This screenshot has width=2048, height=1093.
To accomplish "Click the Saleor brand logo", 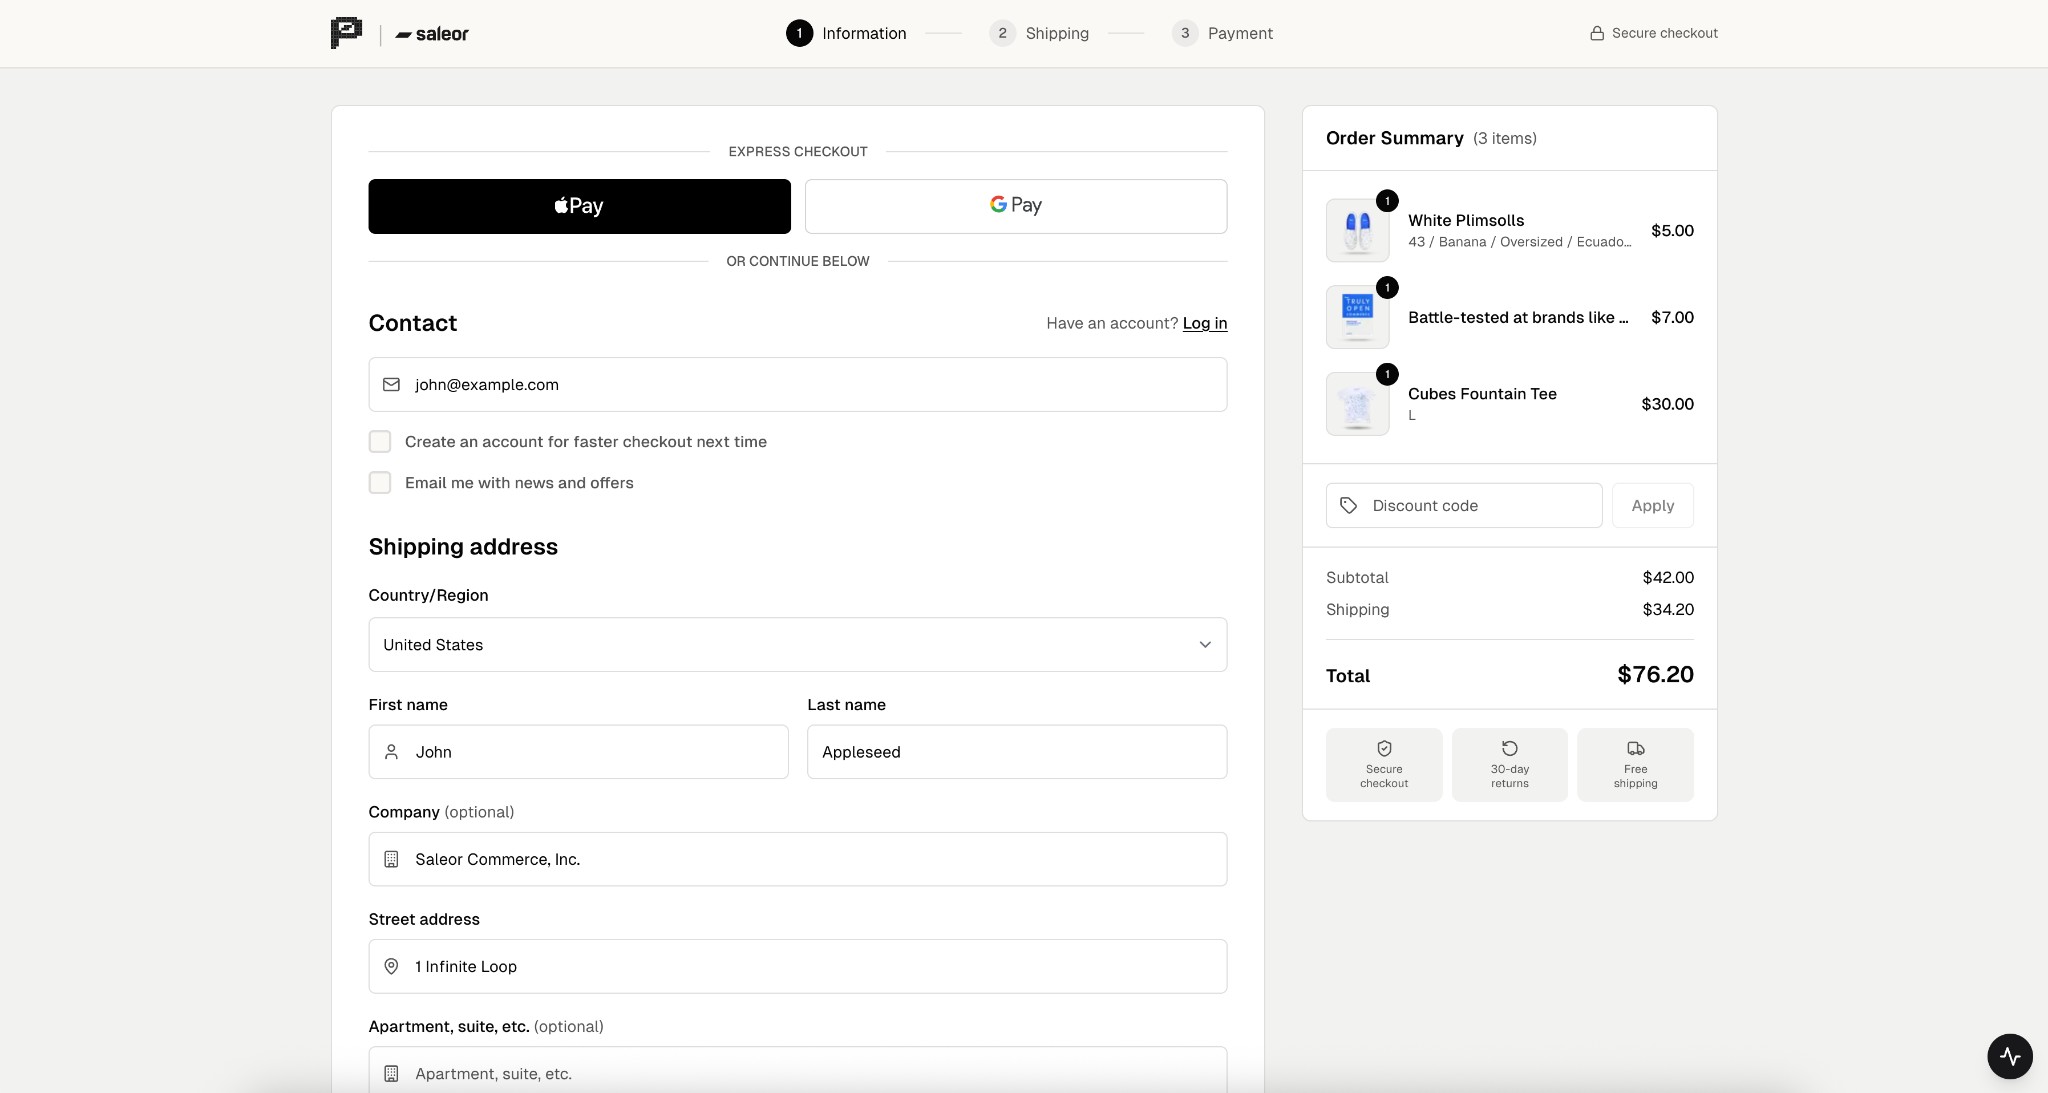I will click(432, 34).
